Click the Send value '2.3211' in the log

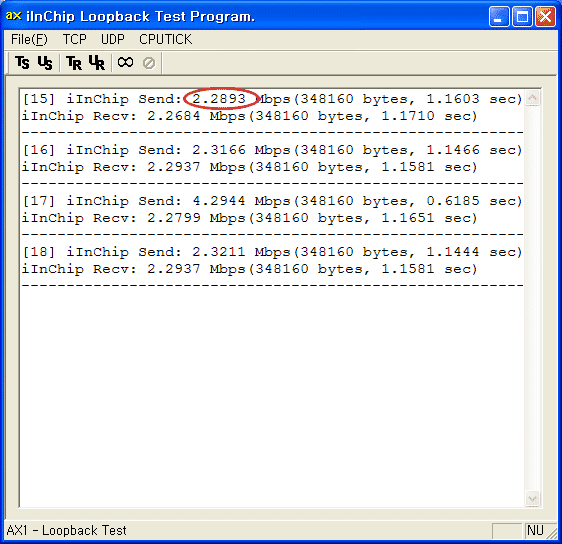pos(219,252)
